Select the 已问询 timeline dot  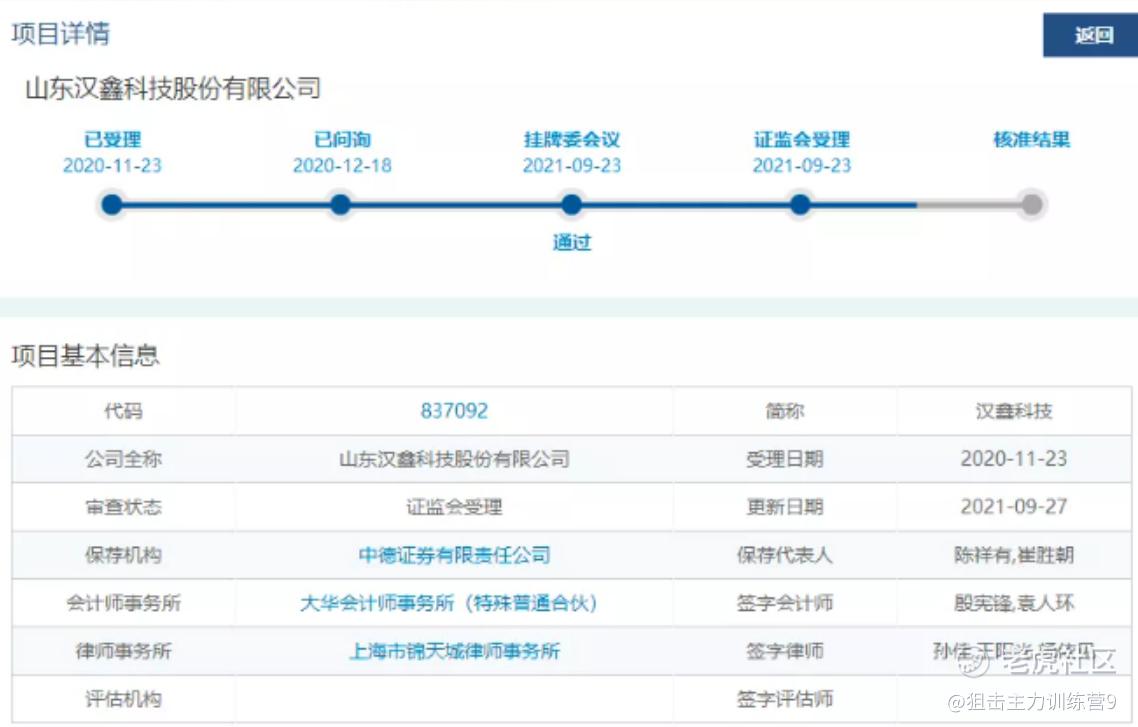point(340,205)
